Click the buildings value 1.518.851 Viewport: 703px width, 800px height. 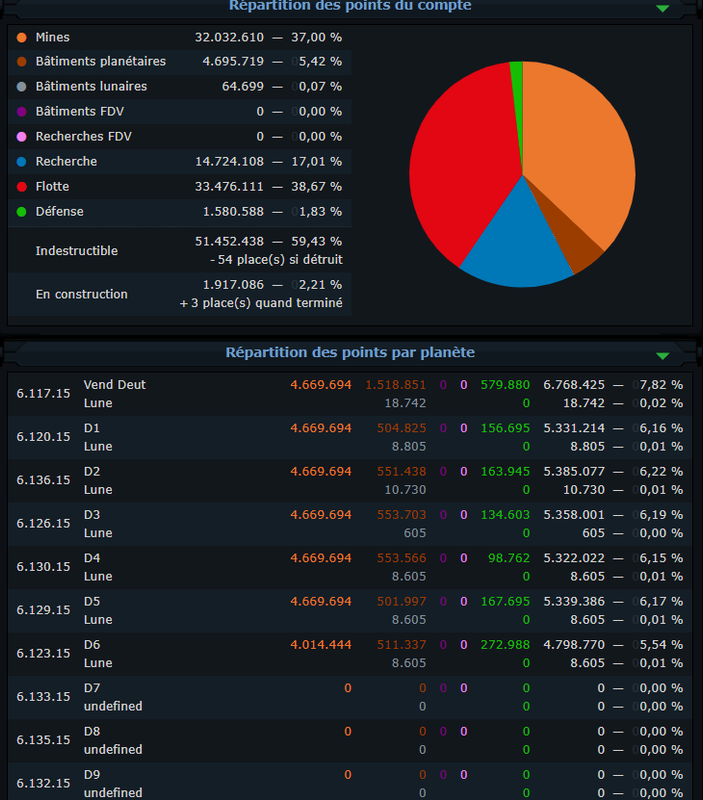(x=396, y=385)
